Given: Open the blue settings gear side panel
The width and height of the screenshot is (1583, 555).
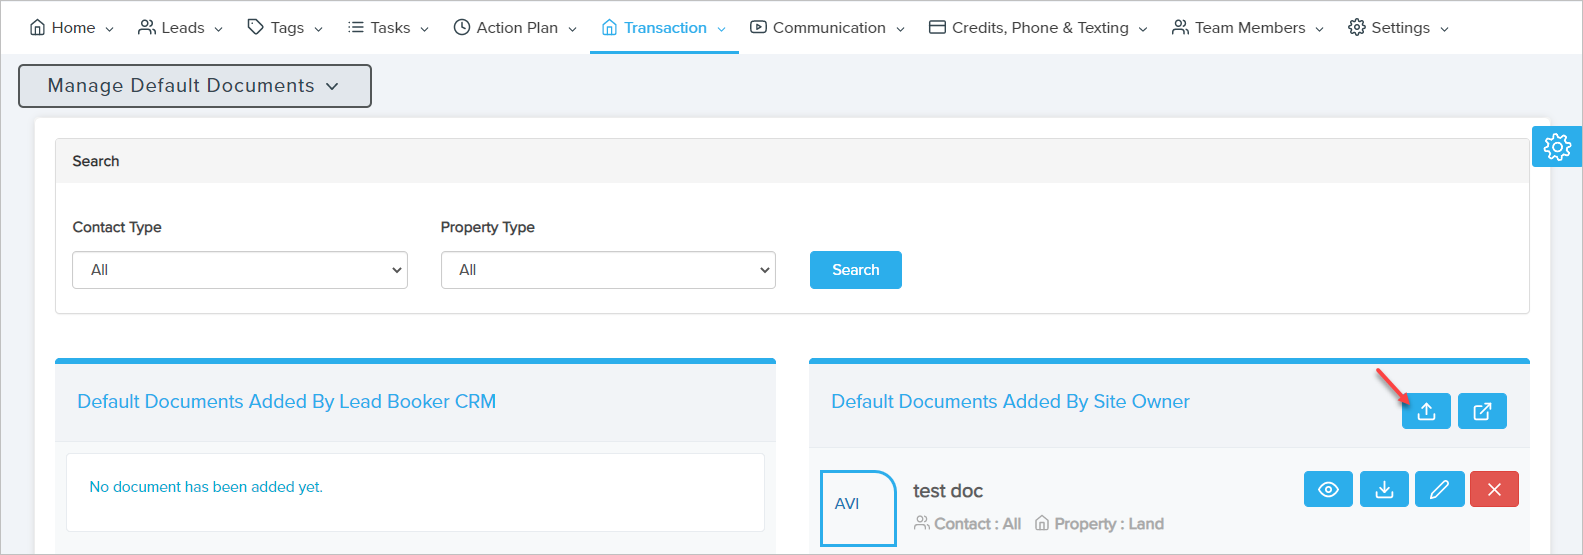Looking at the screenshot, I should [1557, 147].
